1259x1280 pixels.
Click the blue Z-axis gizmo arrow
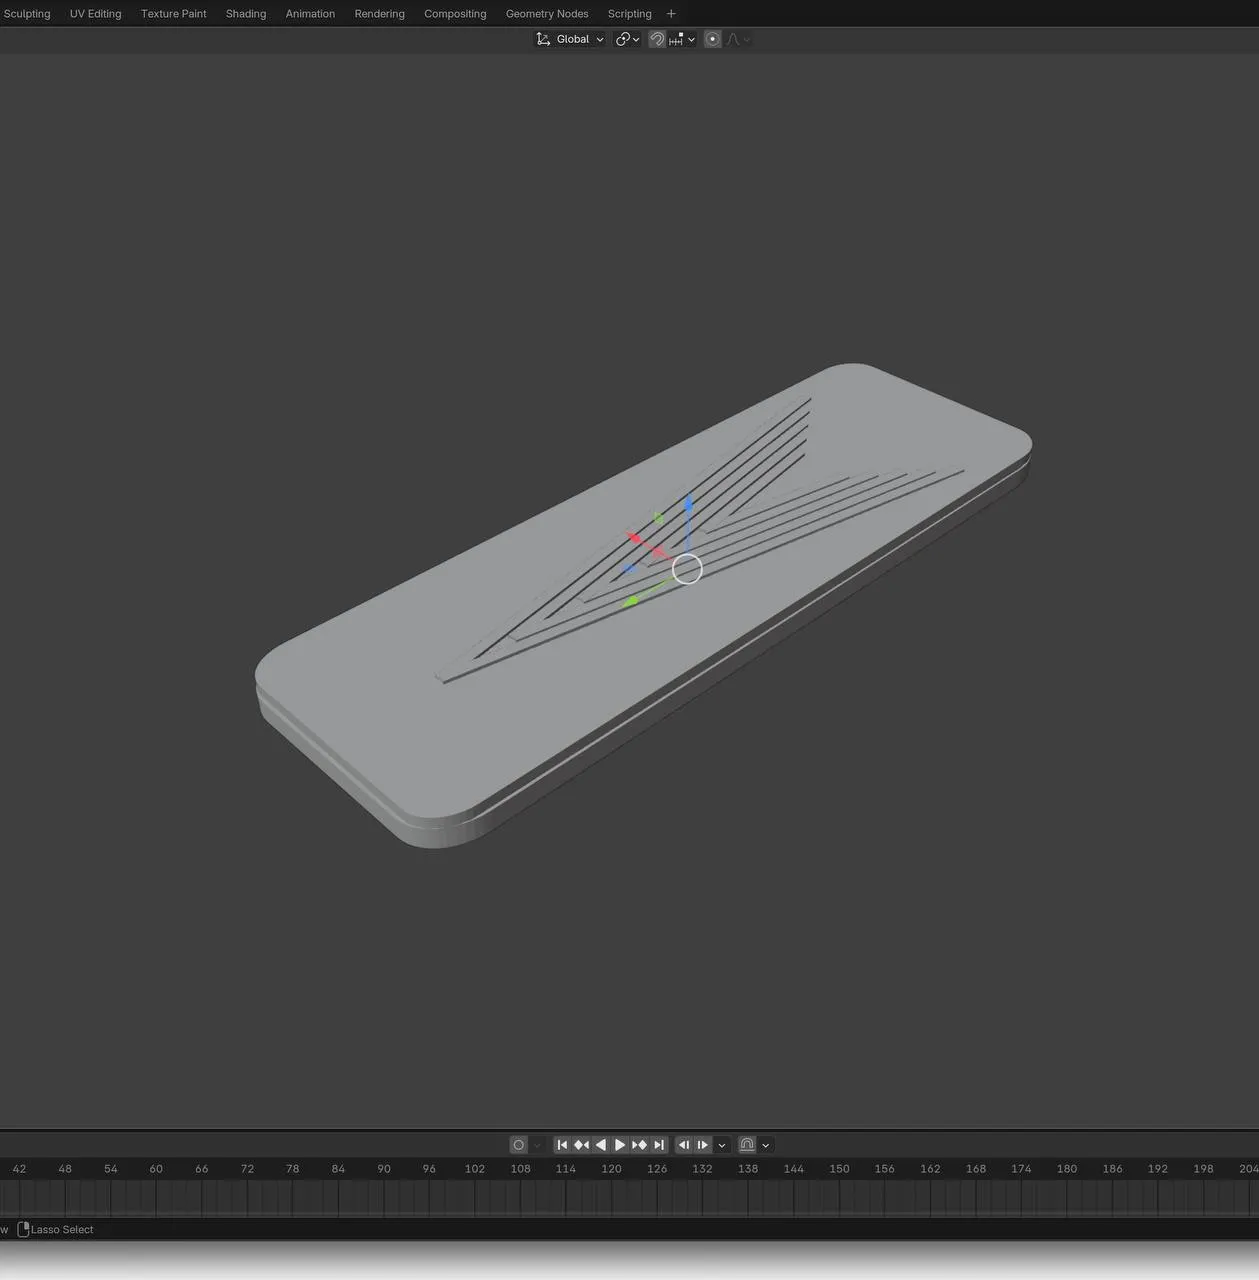point(688,504)
